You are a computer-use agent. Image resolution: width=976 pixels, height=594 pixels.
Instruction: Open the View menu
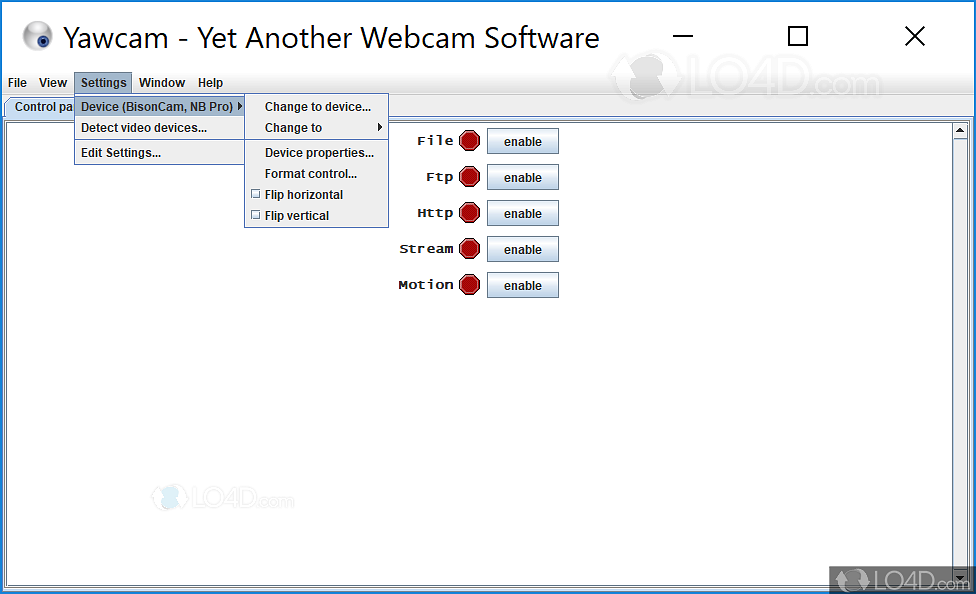pos(53,83)
